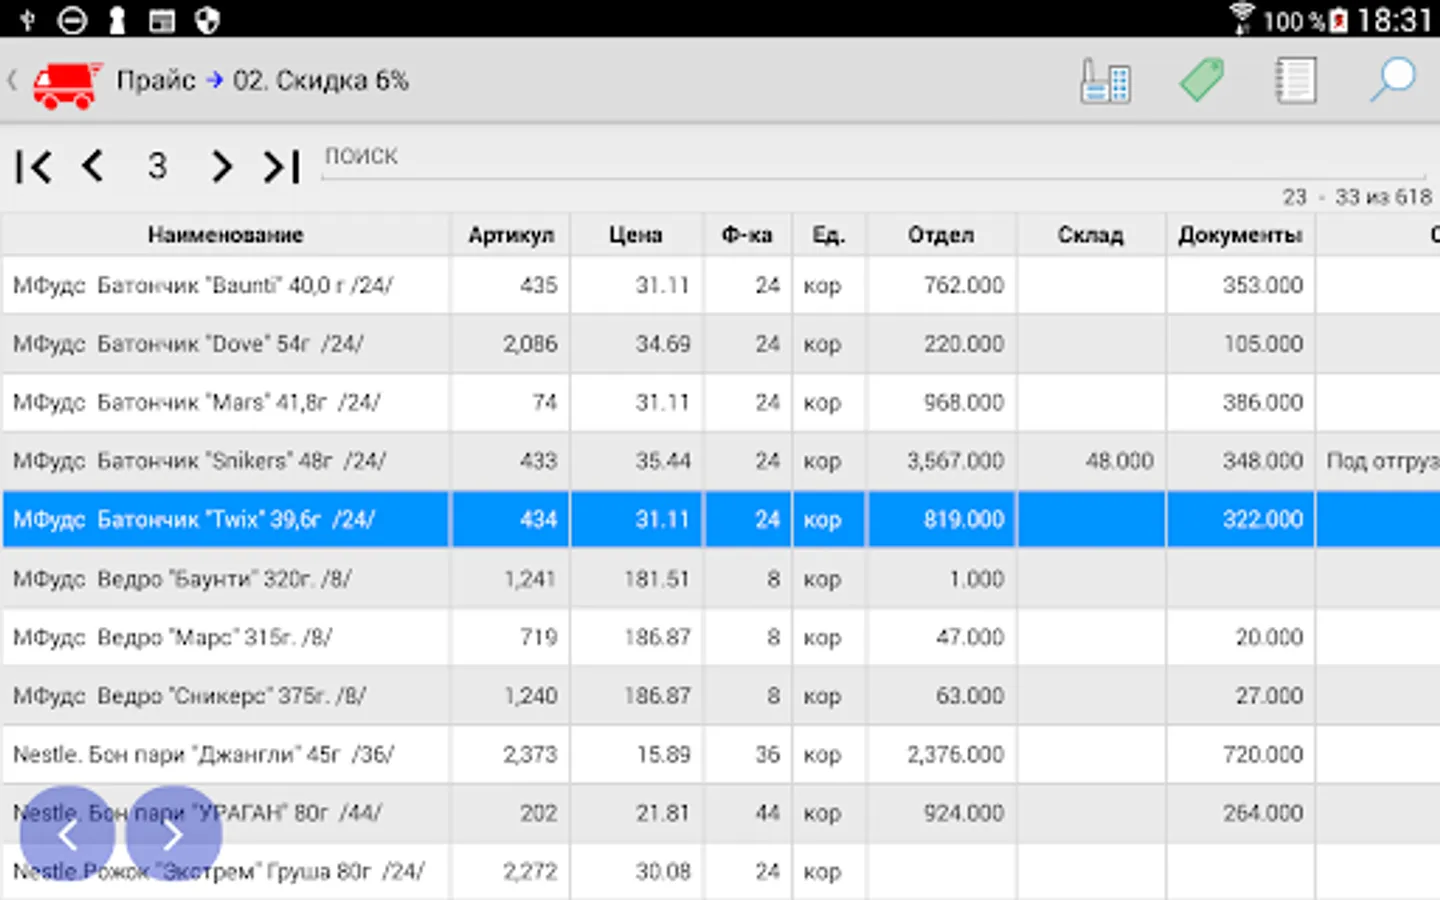Tap the calendar notification icon in status bar
The image size is (1440, 900).
162,20
